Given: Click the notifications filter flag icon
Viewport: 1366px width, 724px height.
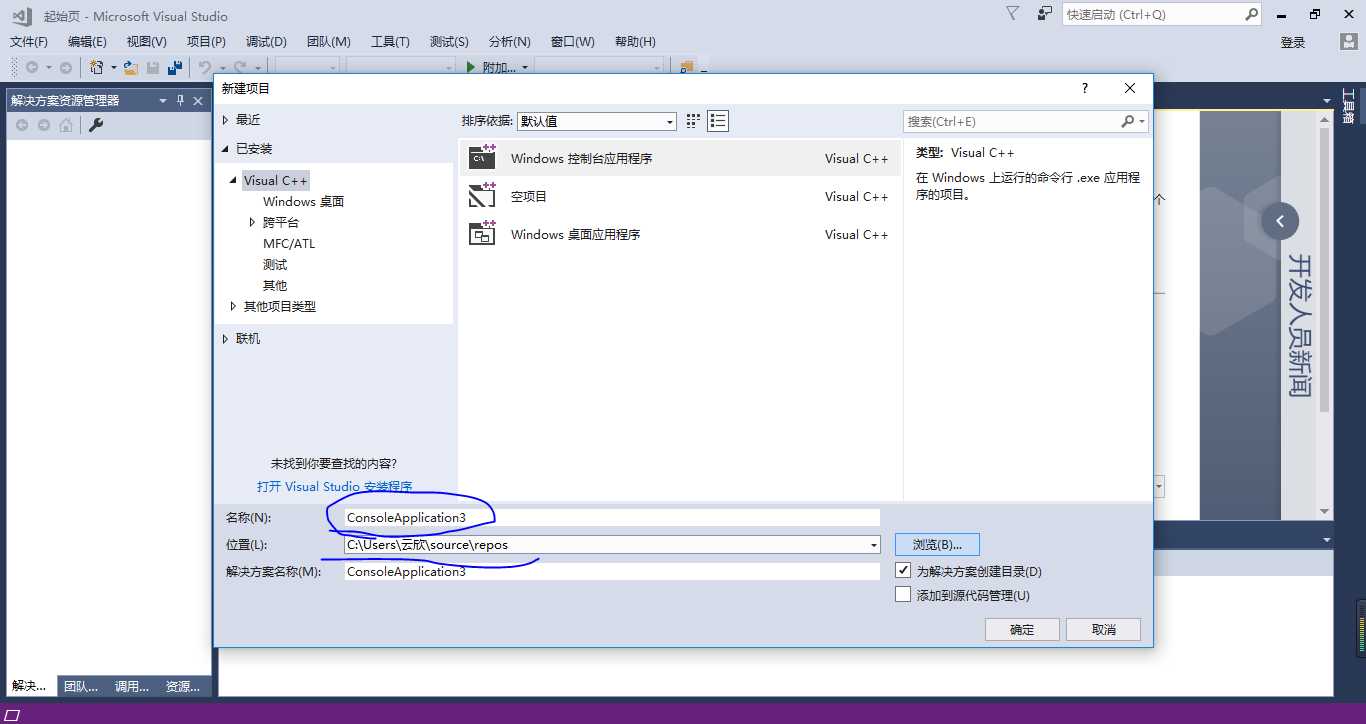Looking at the screenshot, I should coord(1013,14).
